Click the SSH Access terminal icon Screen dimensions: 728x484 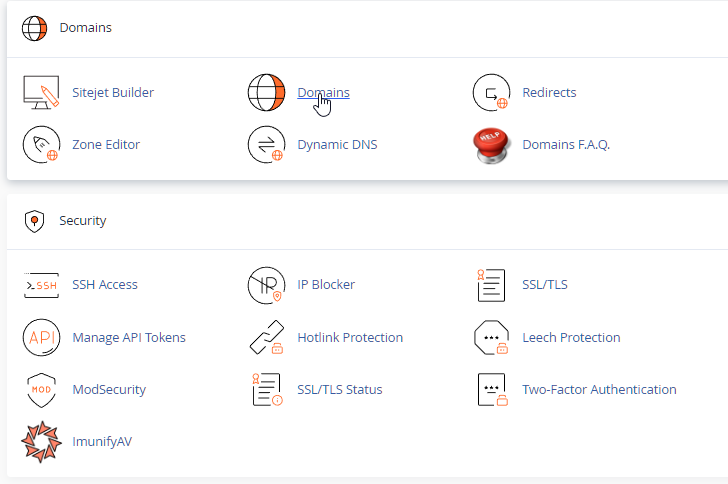[41, 285]
